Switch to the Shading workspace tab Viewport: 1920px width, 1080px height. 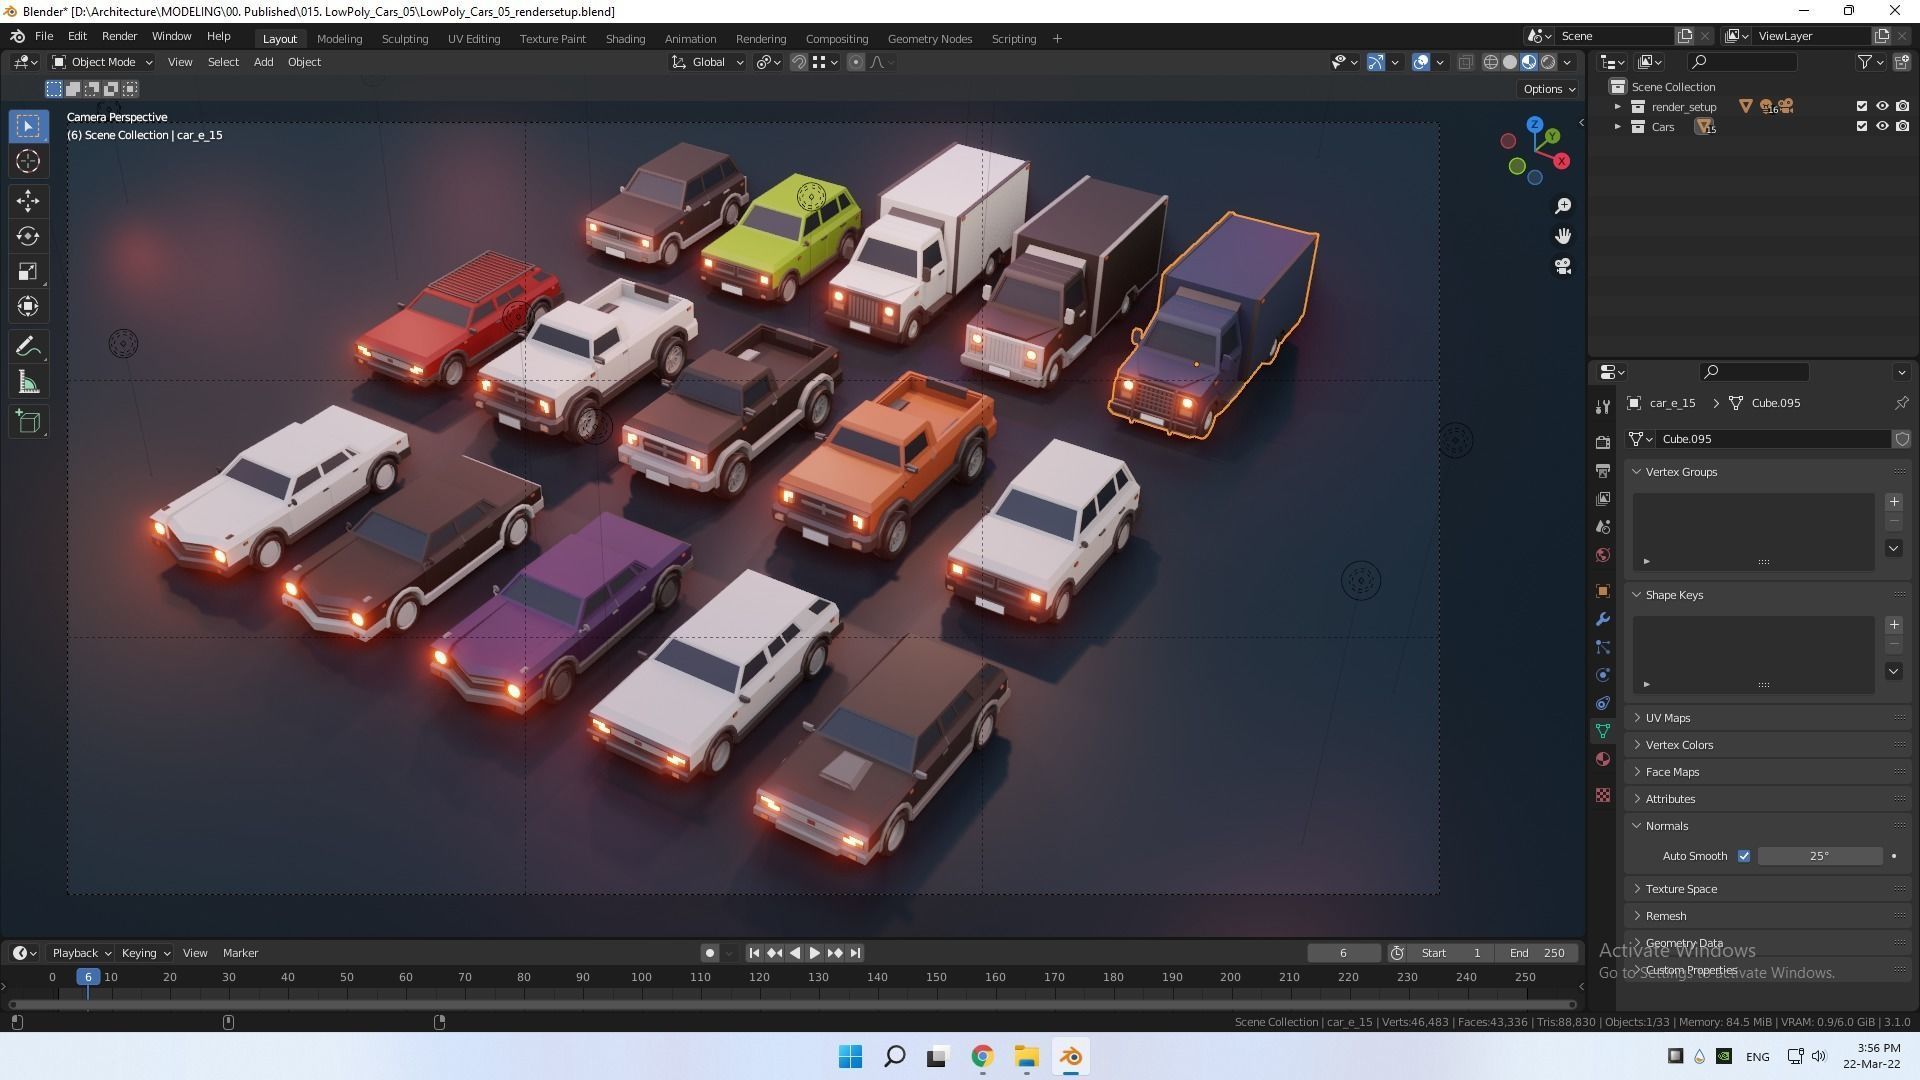(x=625, y=39)
